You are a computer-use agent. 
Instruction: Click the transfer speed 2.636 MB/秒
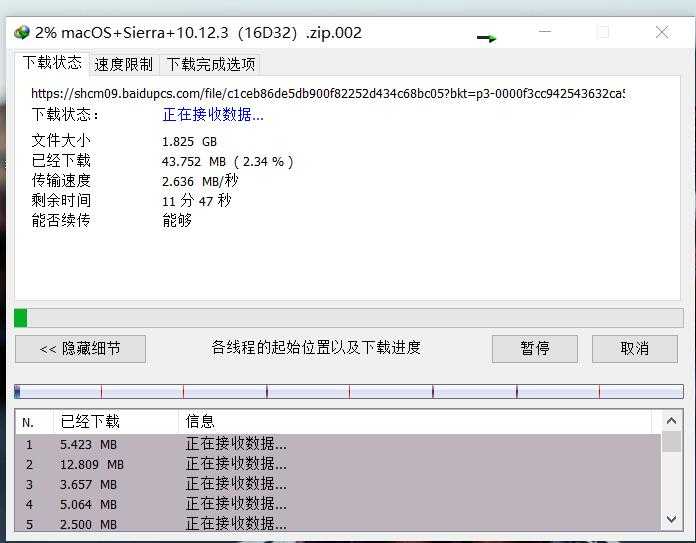200,181
